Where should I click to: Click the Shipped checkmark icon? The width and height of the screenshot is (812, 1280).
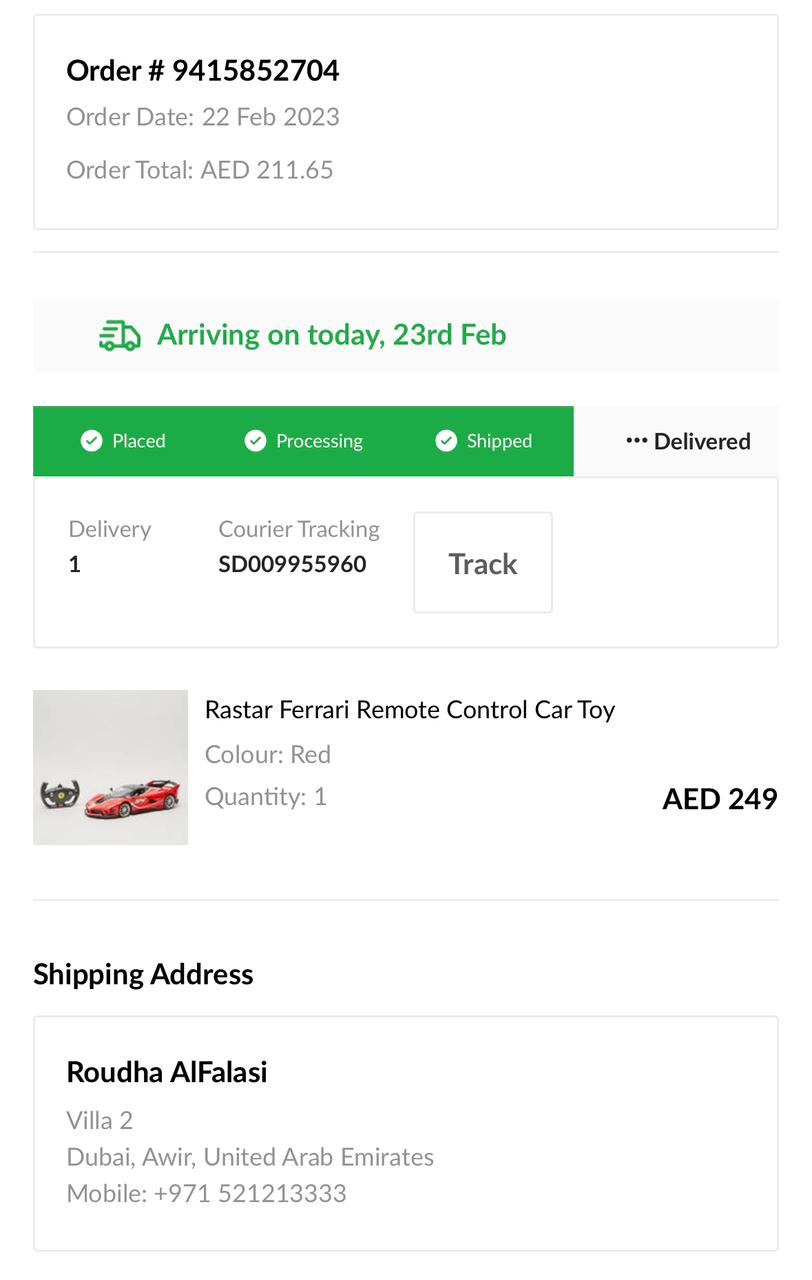coord(446,441)
